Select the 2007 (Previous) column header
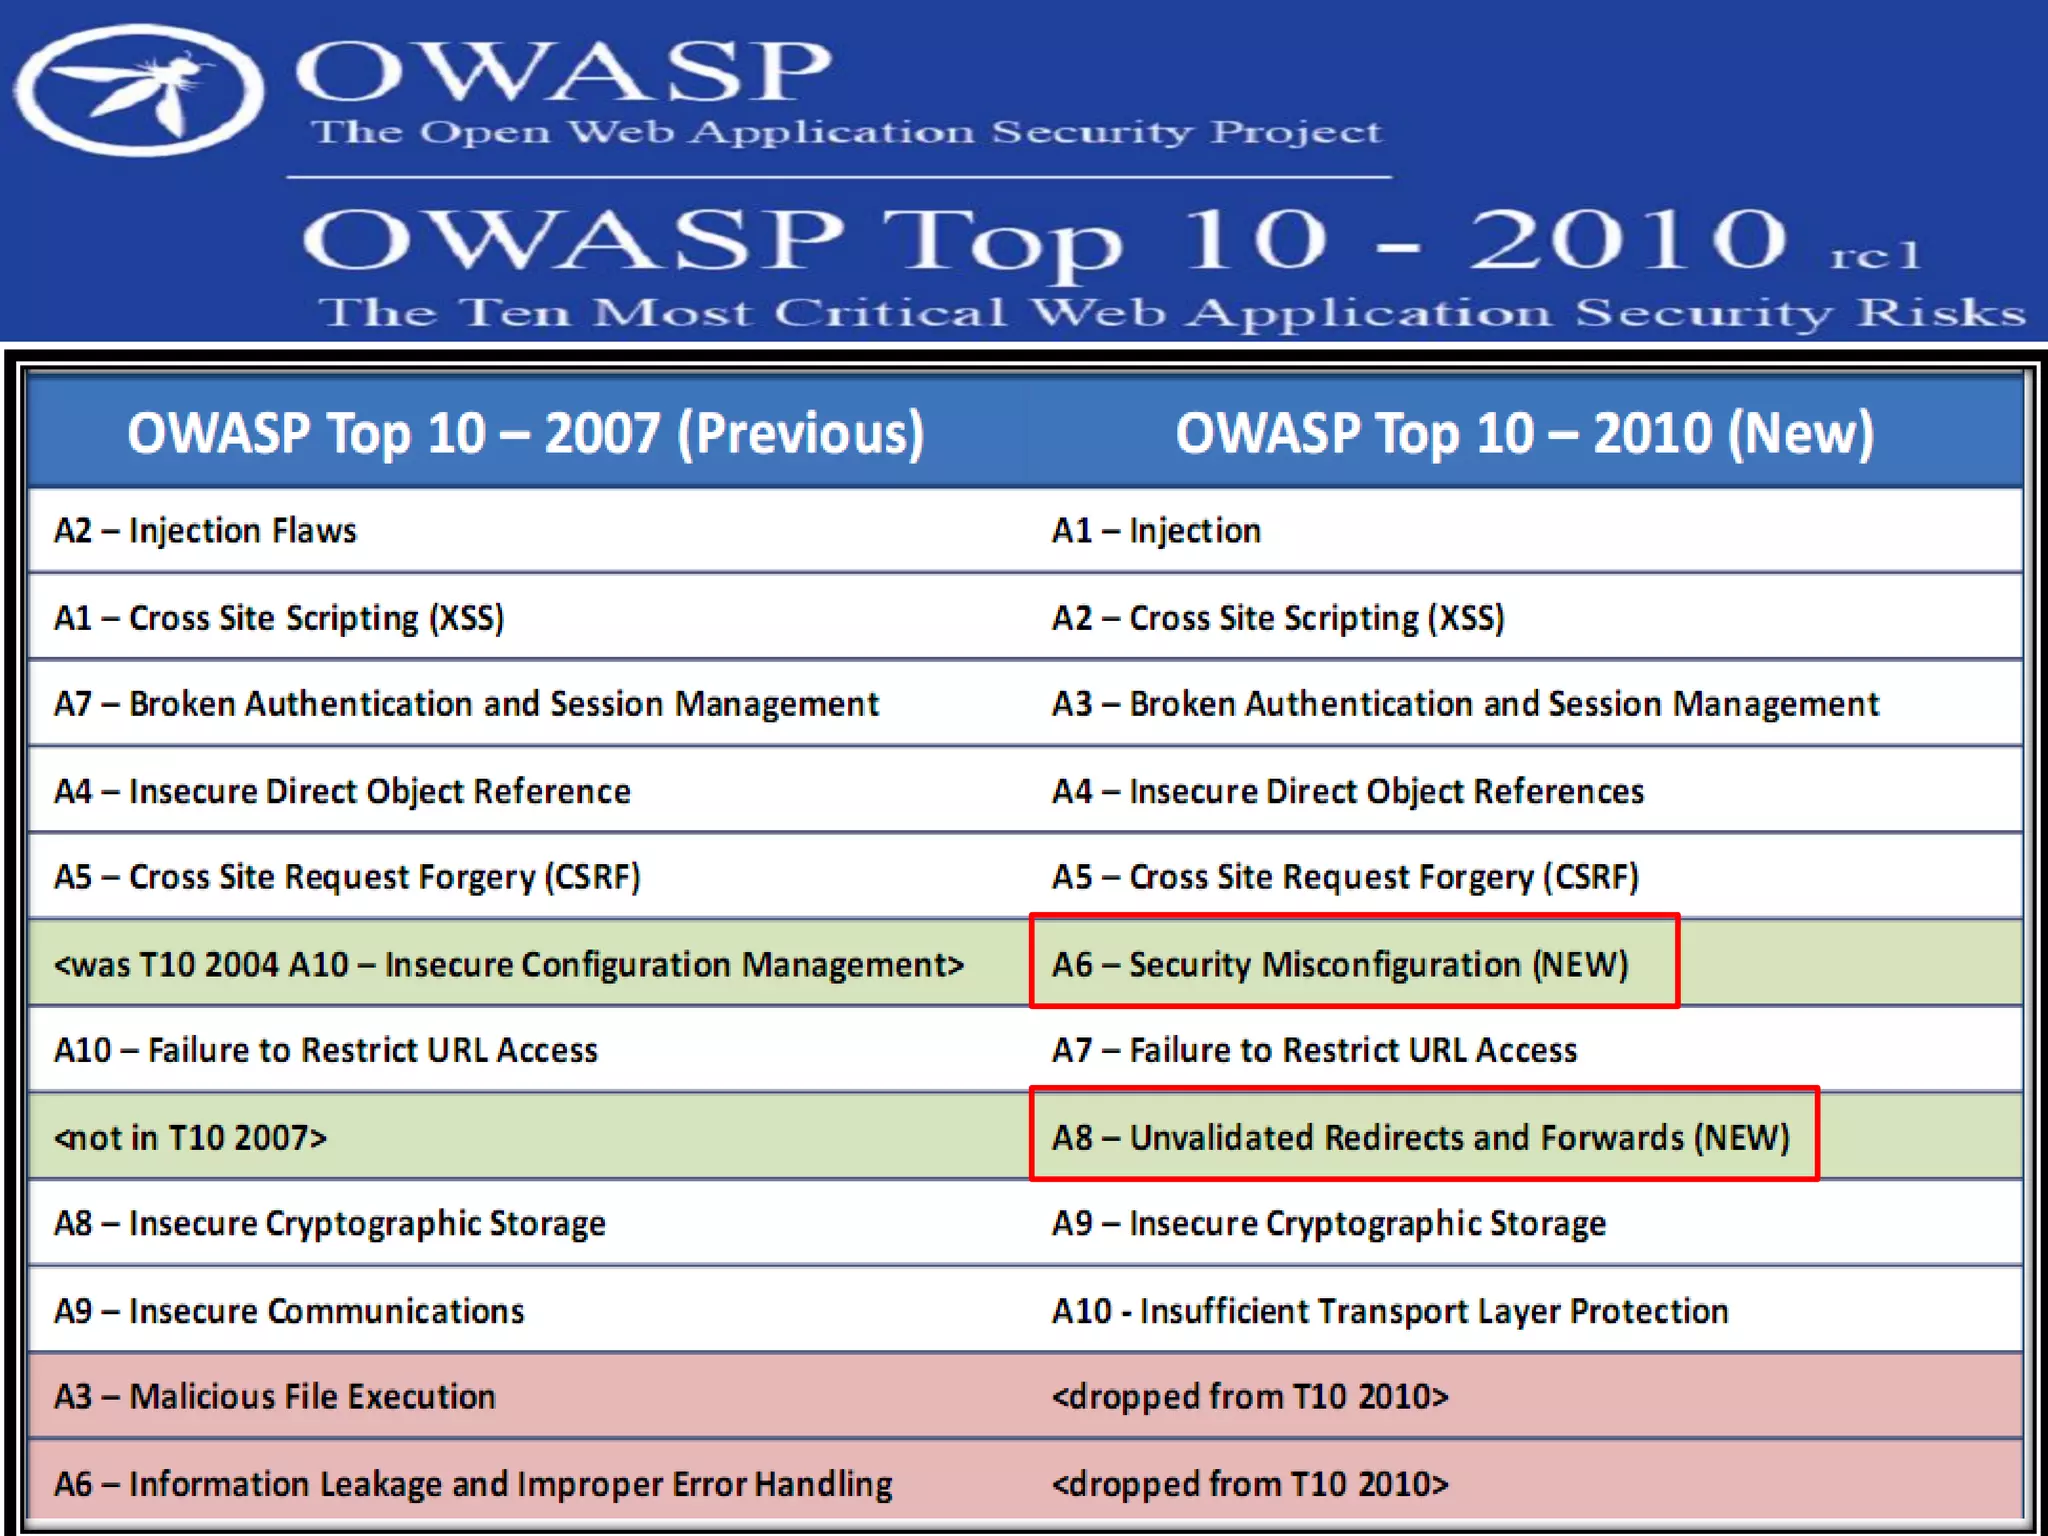This screenshot has height=1536, width=2048. click(526, 433)
